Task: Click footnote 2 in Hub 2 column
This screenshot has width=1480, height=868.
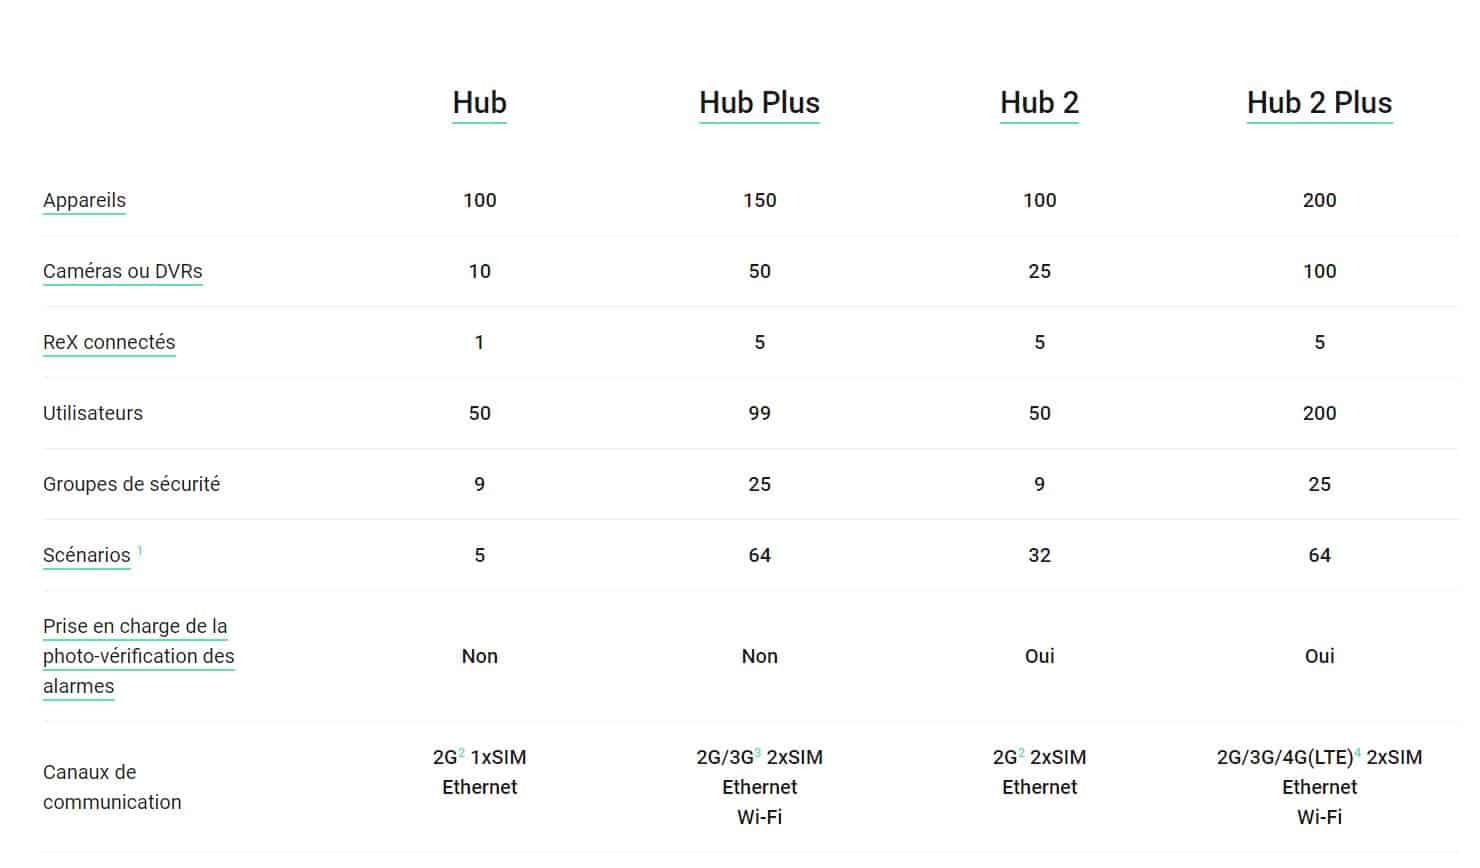Action: coord(1022,752)
